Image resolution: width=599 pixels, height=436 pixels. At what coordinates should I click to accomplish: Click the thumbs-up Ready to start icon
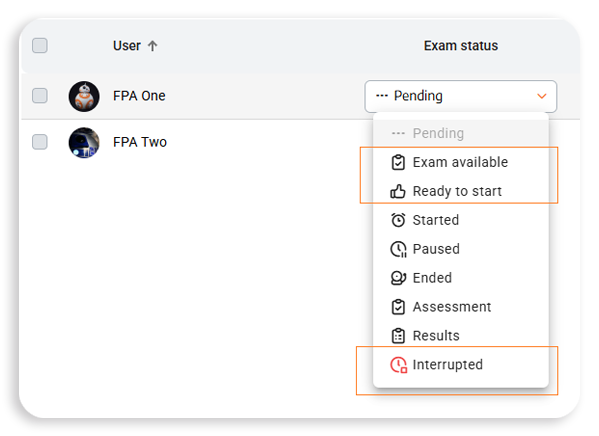[x=398, y=191]
